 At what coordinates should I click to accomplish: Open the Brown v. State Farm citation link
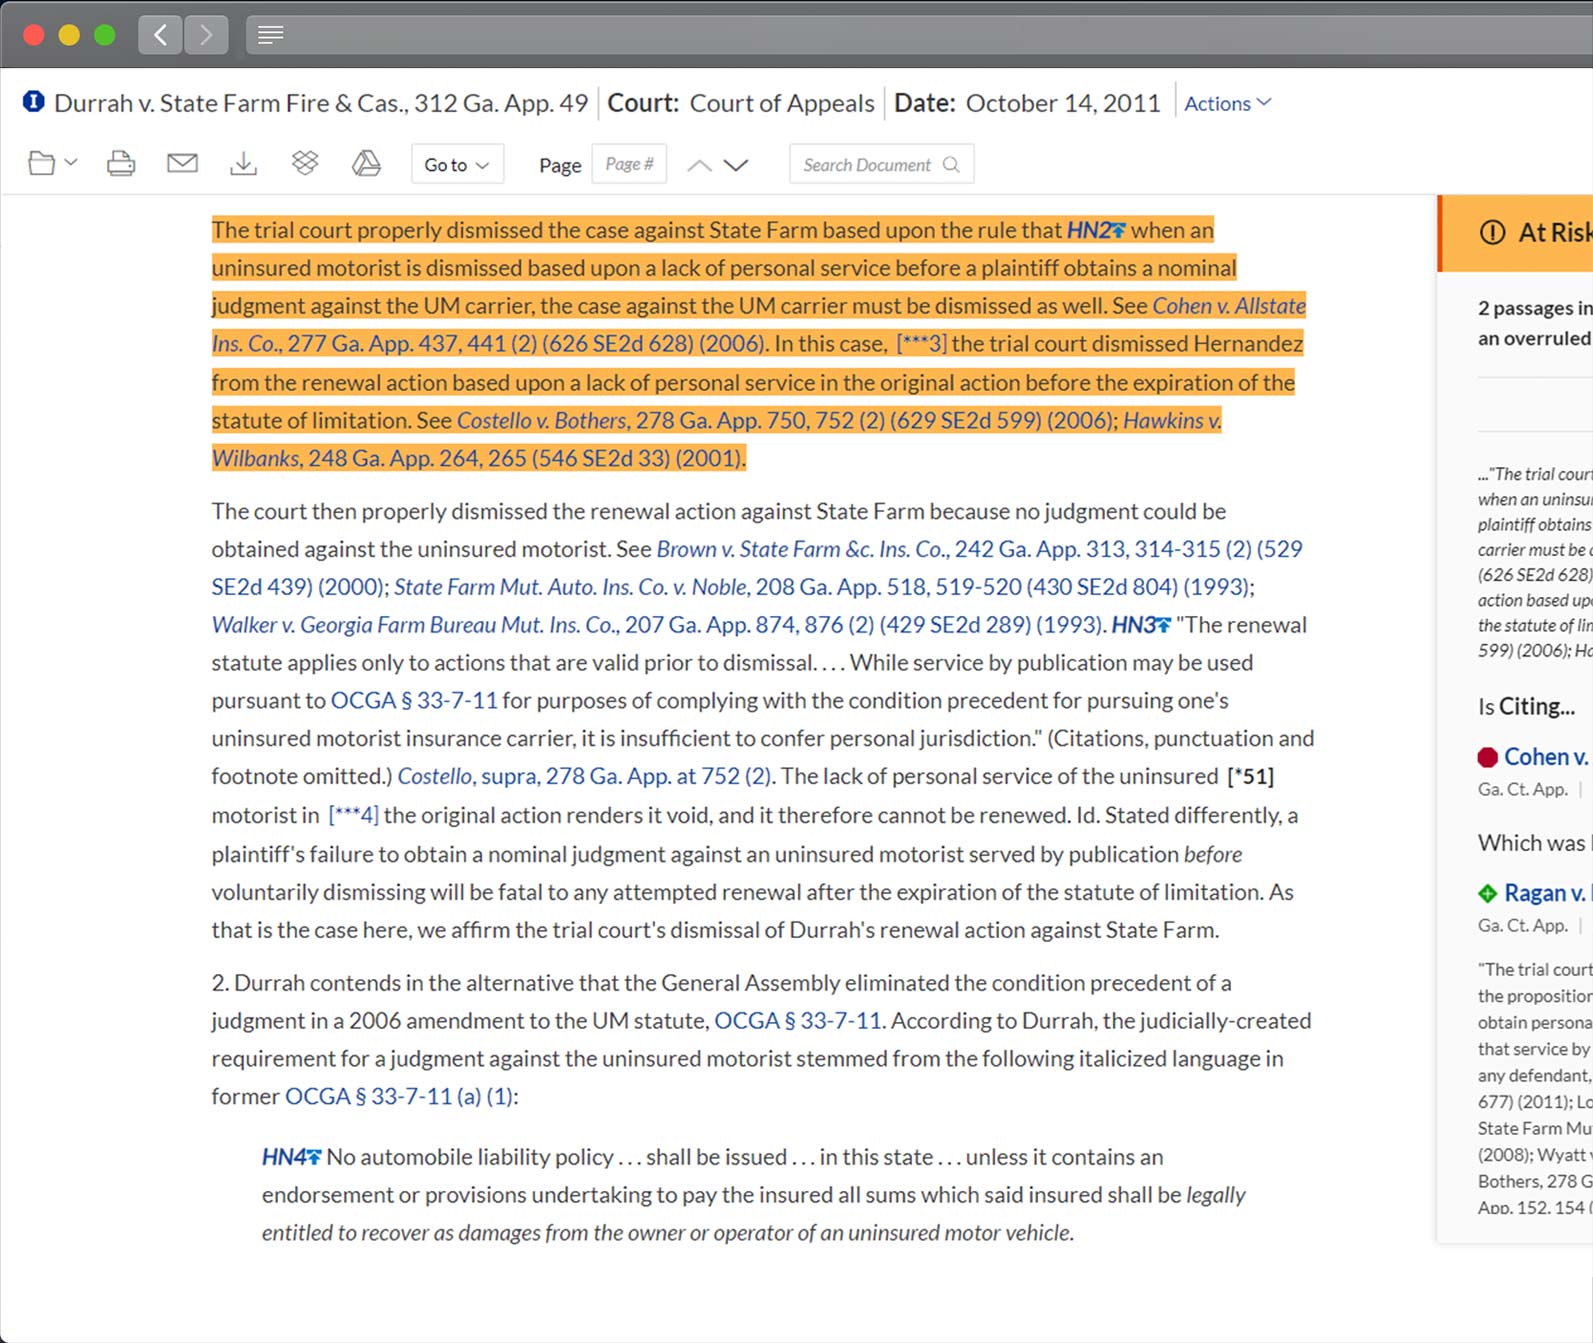pos(757,568)
